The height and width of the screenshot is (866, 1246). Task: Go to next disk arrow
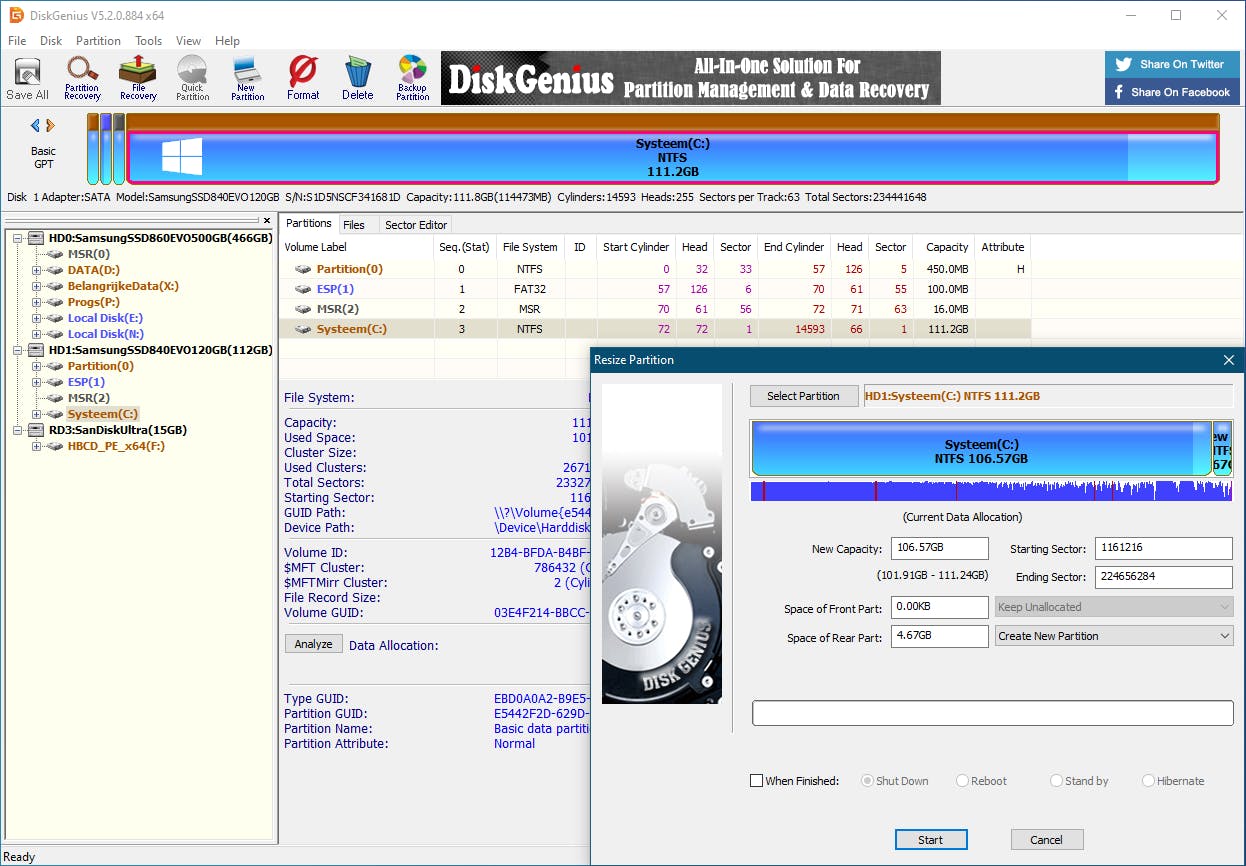(50, 125)
